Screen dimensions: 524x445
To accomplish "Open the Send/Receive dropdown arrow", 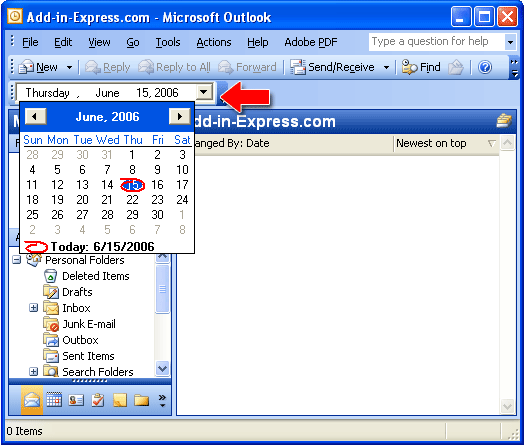I will (386, 67).
